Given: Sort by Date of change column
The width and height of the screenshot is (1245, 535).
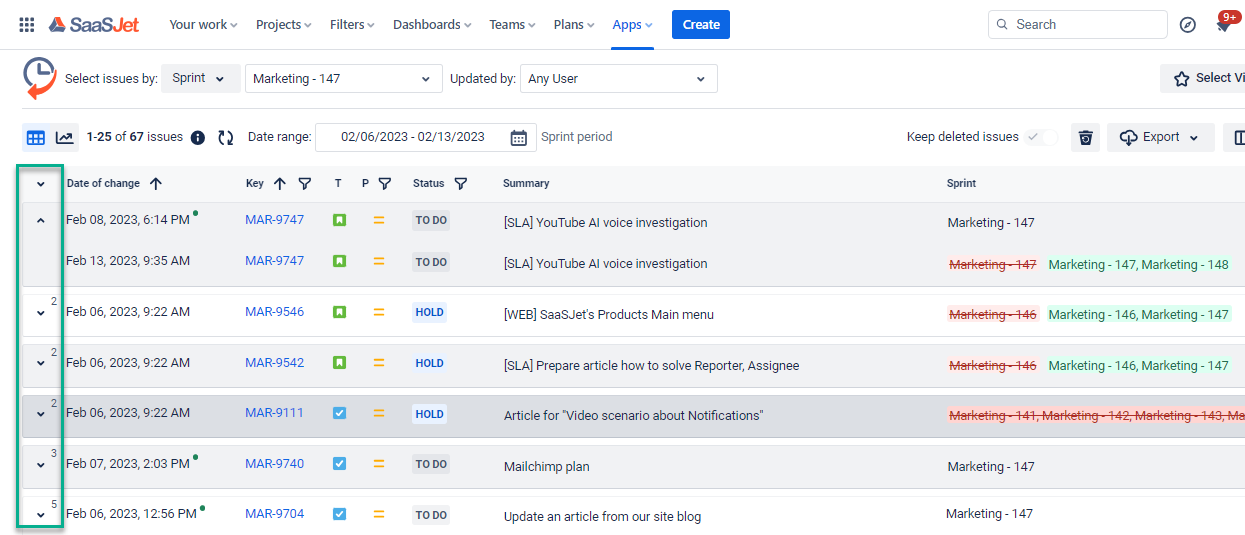Looking at the screenshot, I should 155,183.
